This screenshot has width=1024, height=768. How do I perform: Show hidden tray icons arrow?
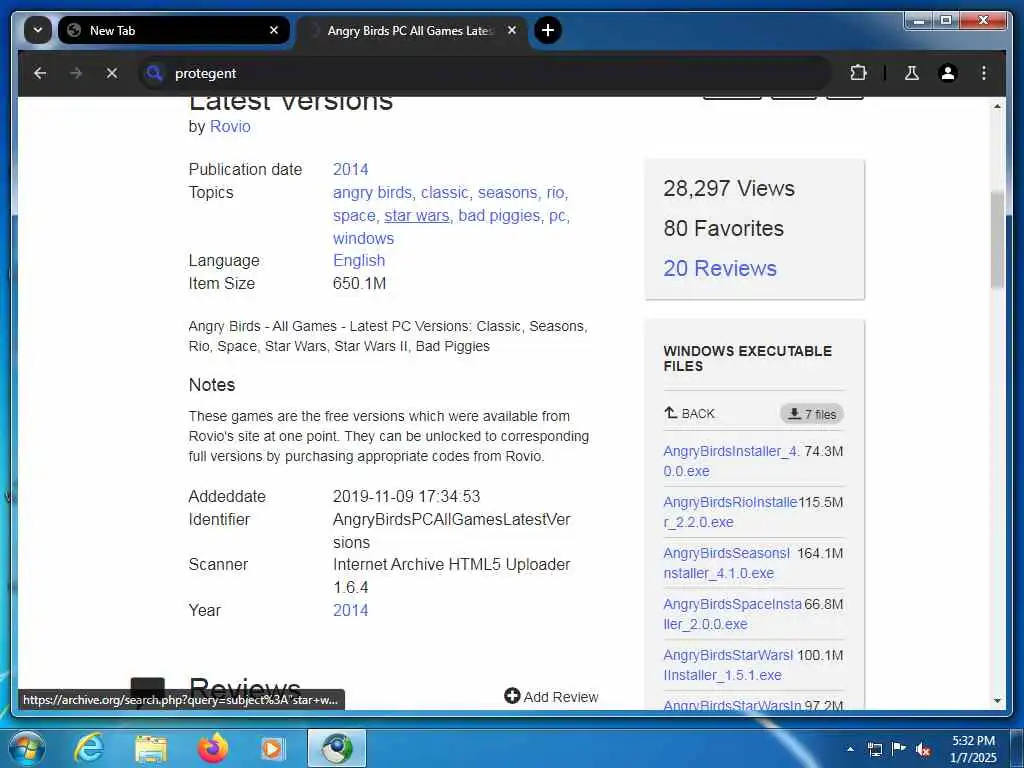coord(850,749)
